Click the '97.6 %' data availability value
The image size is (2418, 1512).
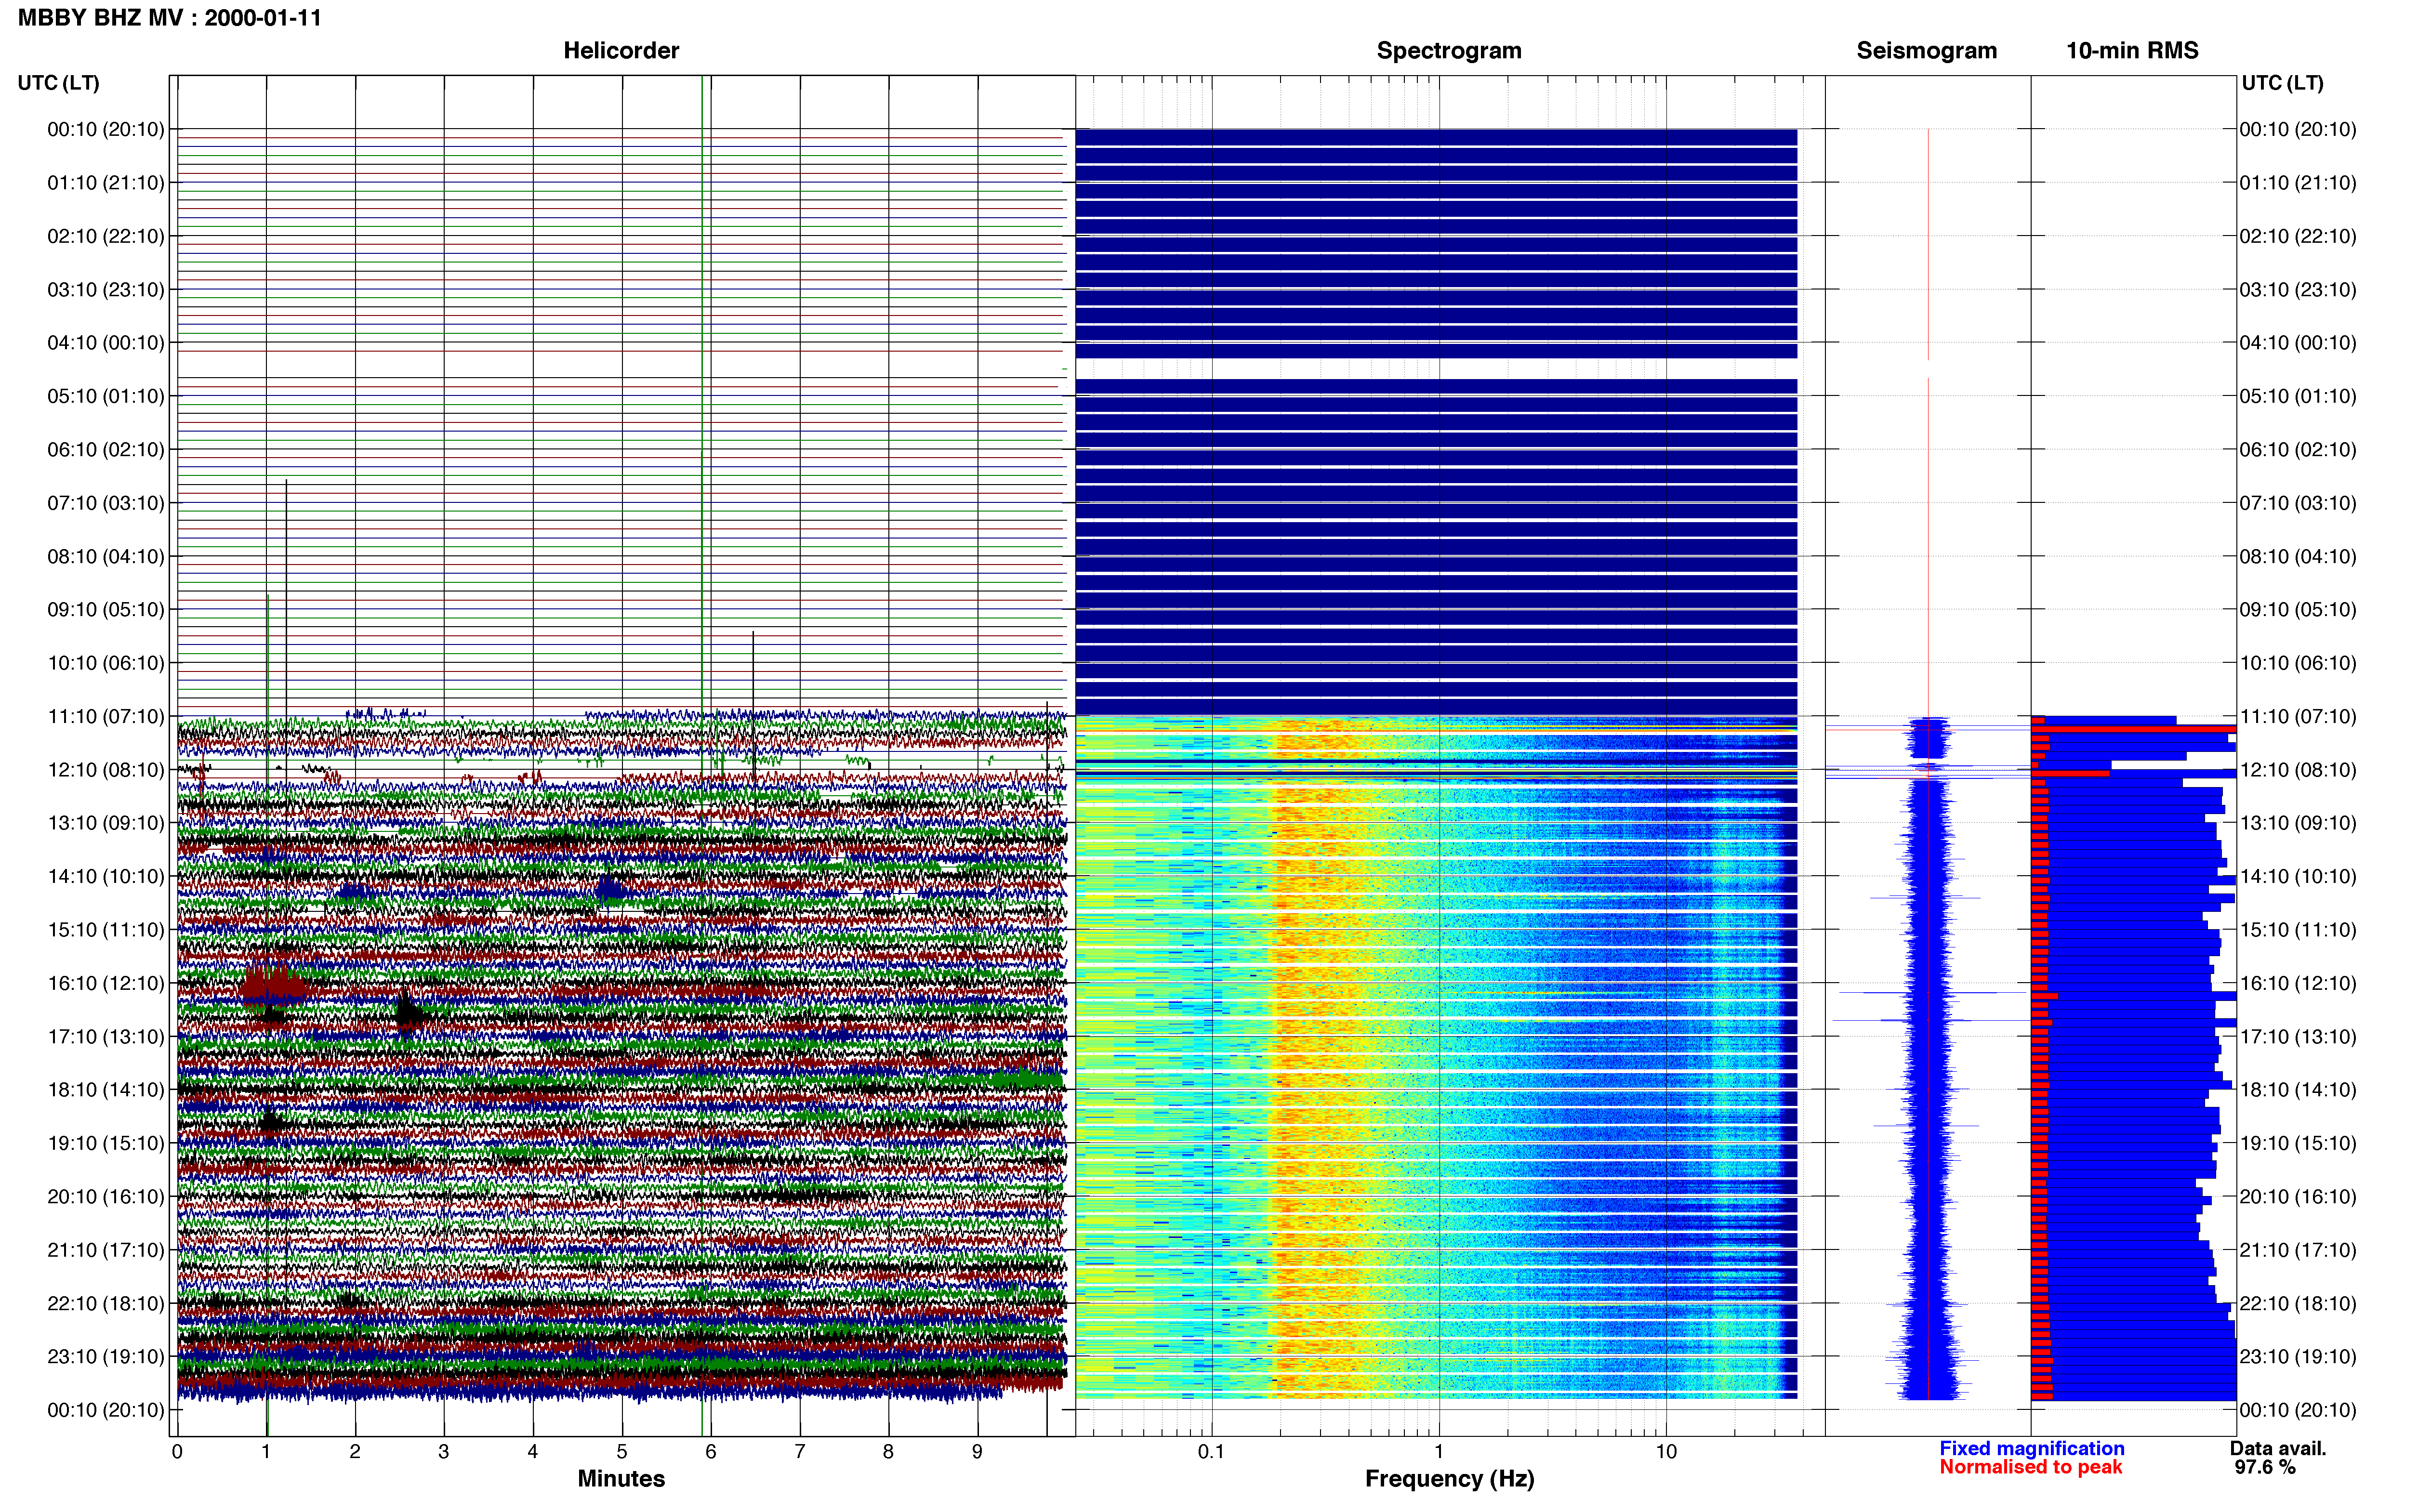(2265, 1467)
